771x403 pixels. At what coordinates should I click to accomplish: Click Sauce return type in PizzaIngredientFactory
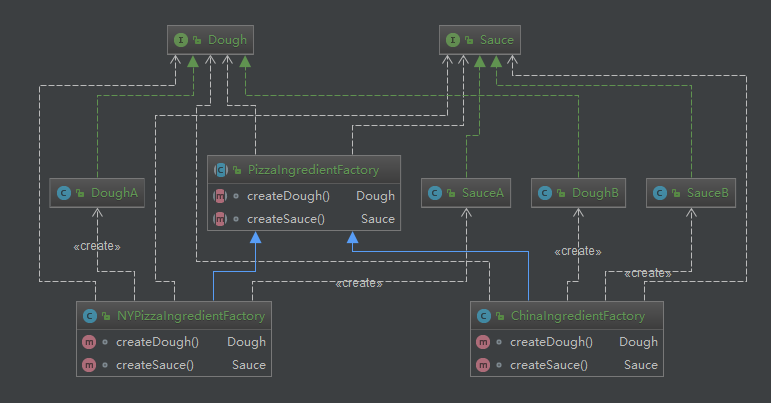pos(378,219)
